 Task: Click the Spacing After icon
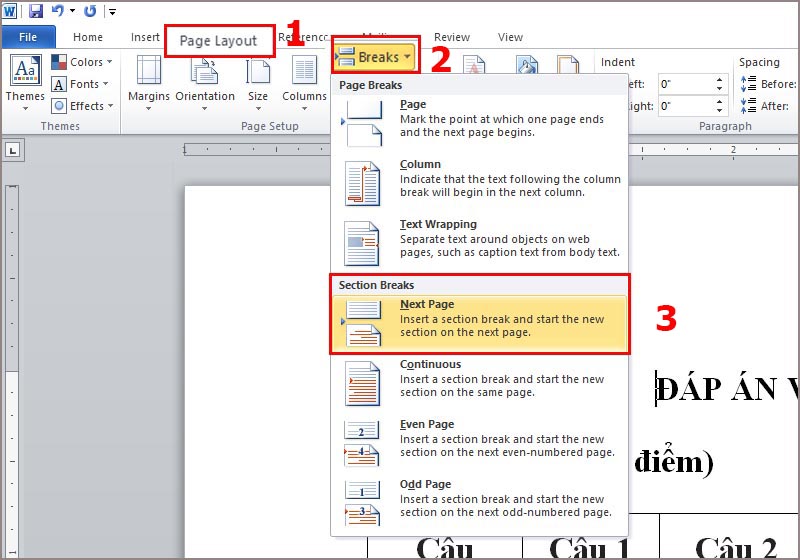coord(748,106)
